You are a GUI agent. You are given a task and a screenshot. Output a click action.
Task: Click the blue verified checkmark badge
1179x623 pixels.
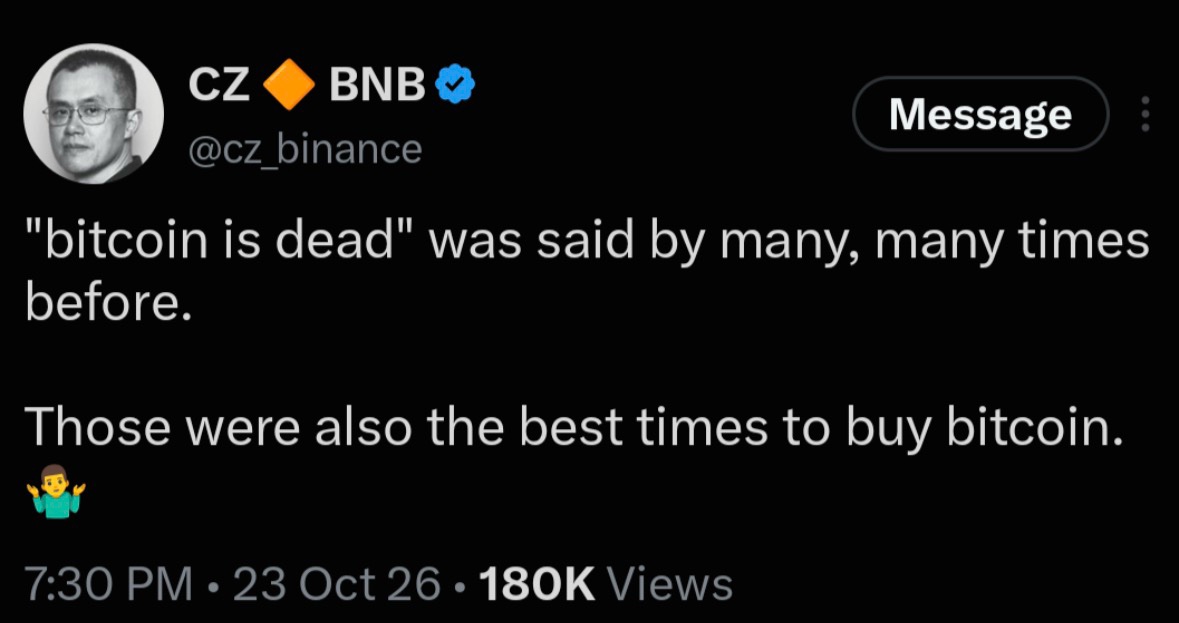(x=456, y=84)
